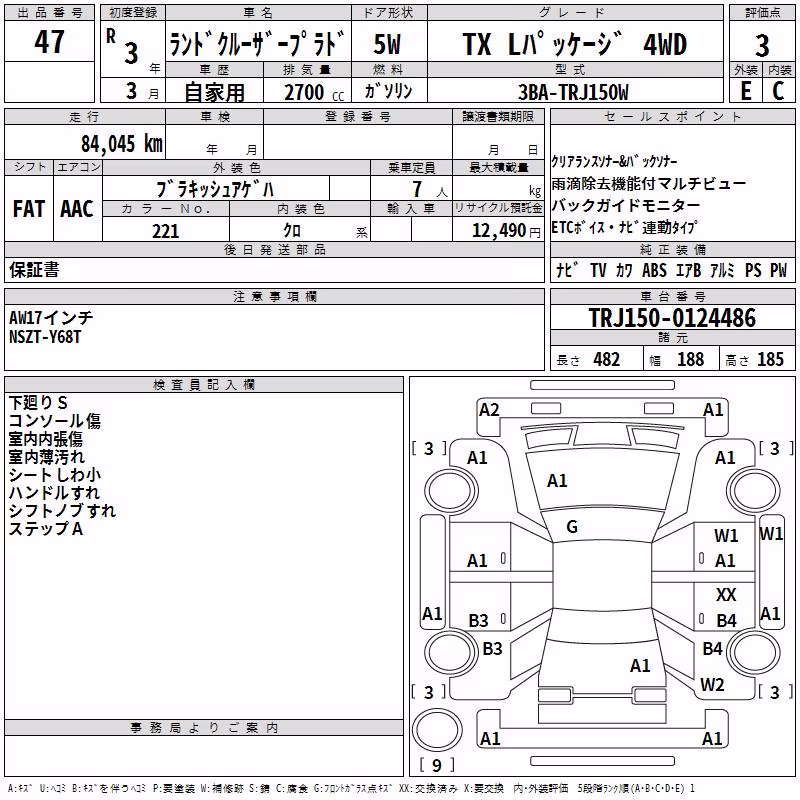Click the displacement value 2700 cc

(314, 92)
